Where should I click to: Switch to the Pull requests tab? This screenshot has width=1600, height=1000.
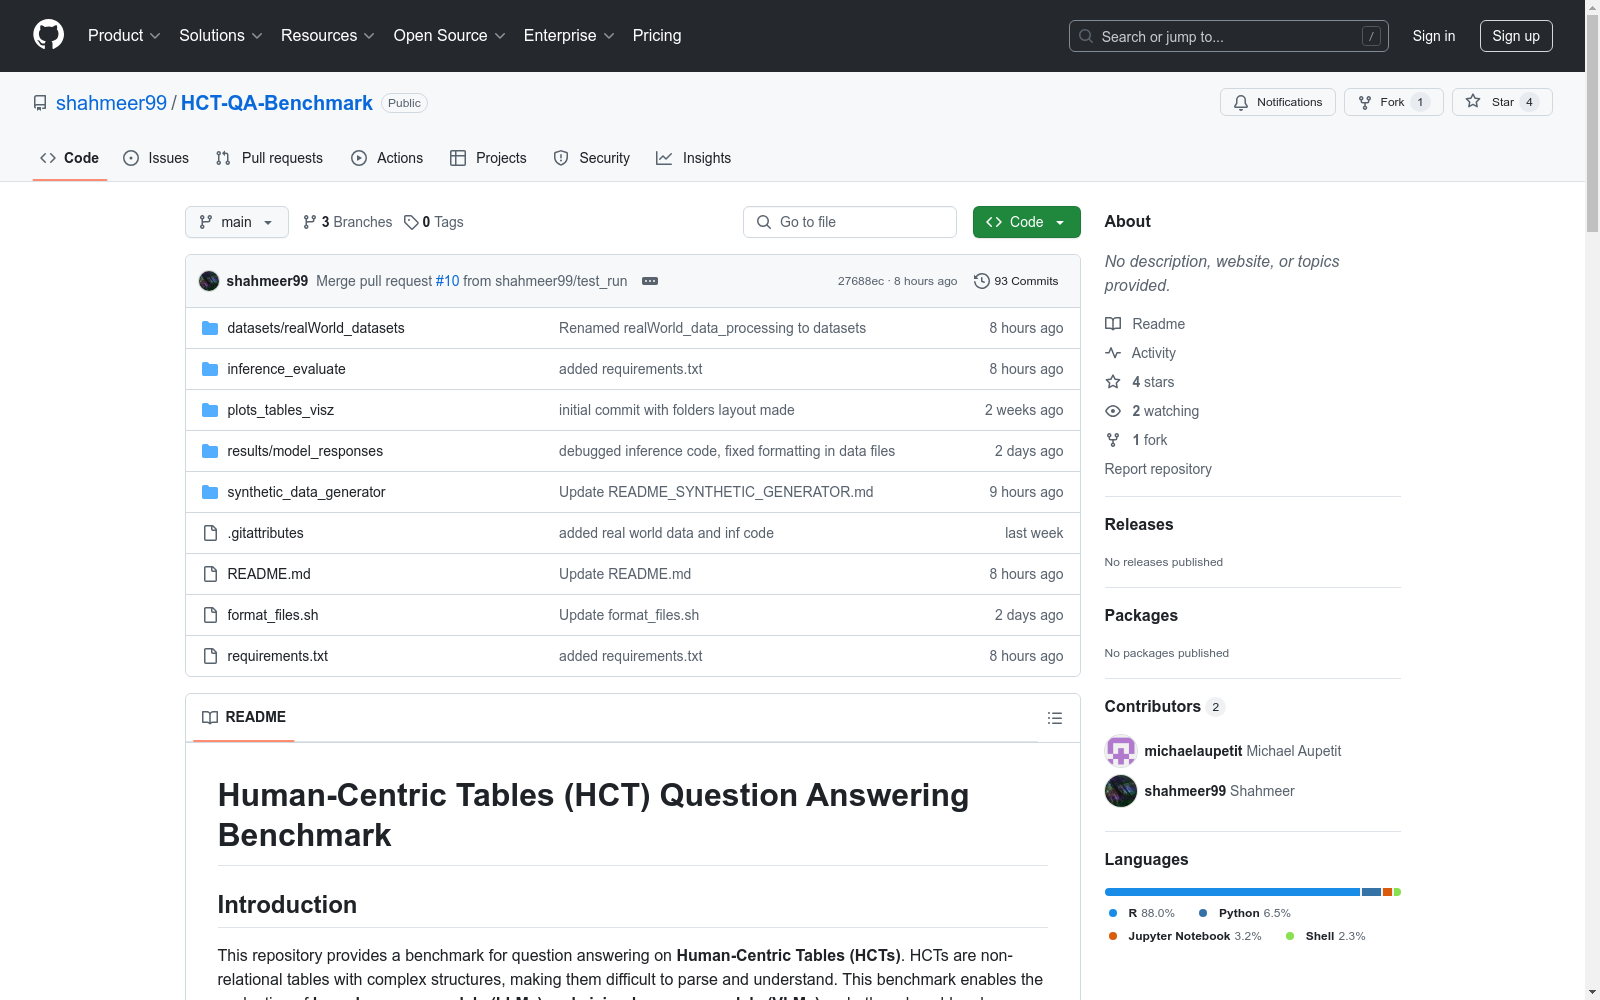[269, 158]
